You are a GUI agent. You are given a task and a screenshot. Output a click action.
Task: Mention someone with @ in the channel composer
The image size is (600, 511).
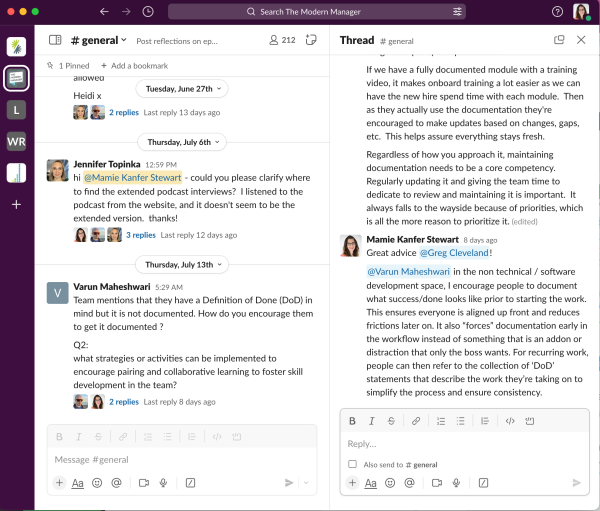(x=116, y=483)
